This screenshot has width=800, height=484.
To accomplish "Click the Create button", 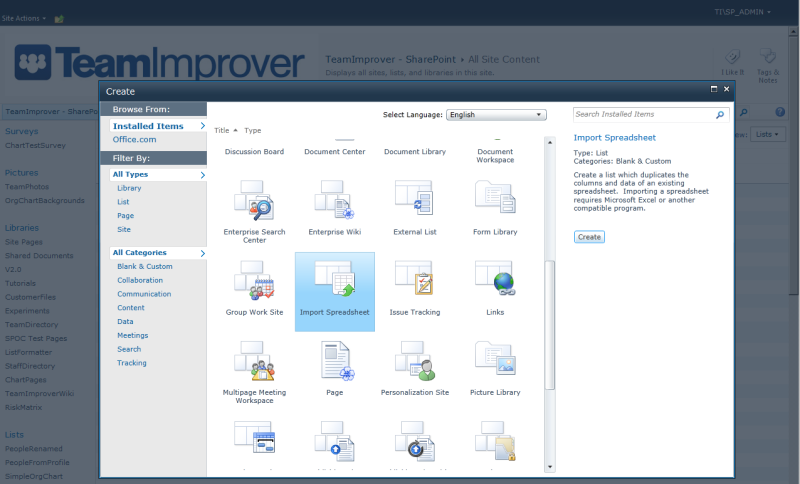I will (589, 237).
